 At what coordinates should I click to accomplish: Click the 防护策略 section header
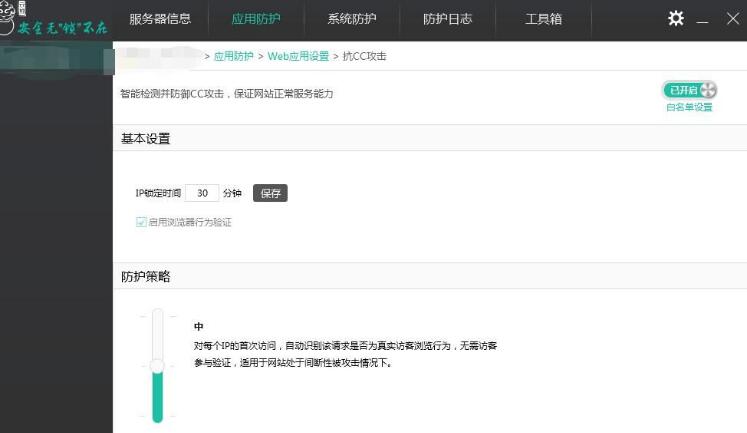(x=145, y=277)
